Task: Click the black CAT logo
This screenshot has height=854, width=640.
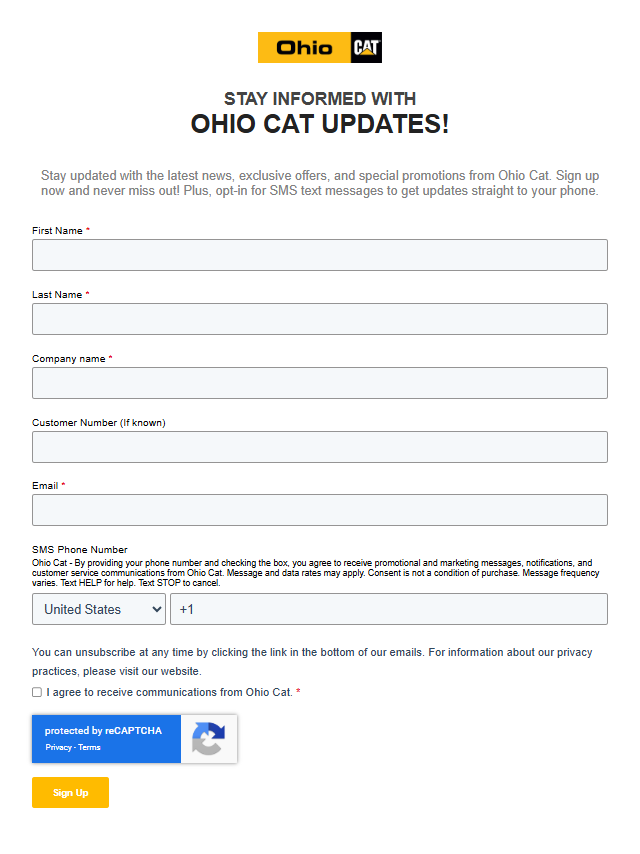Action: 366,48
